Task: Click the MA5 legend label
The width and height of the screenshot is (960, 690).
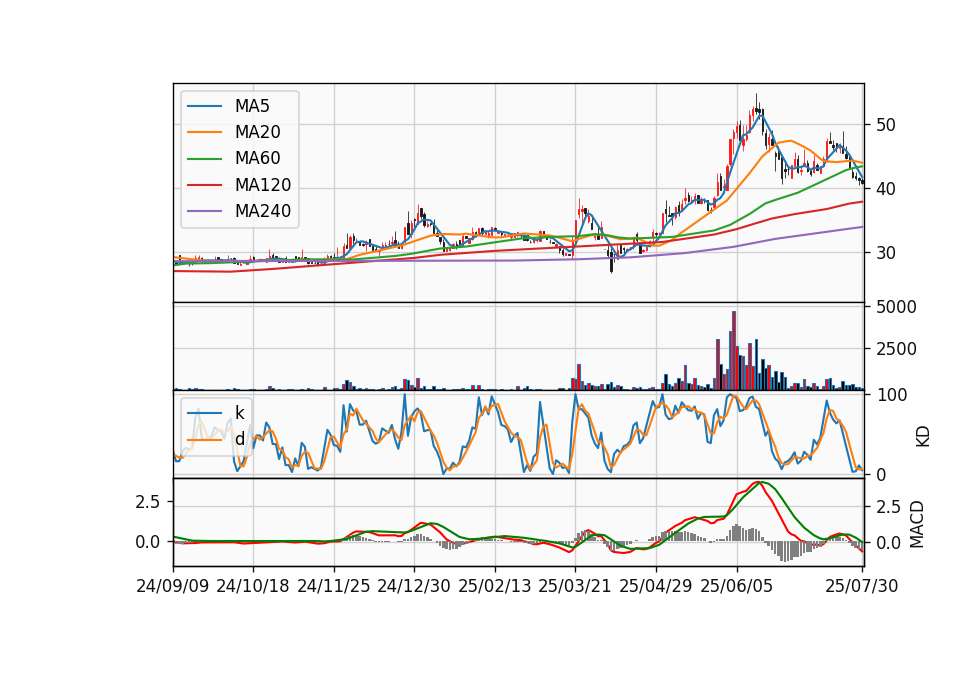Action: click(252, 106)
